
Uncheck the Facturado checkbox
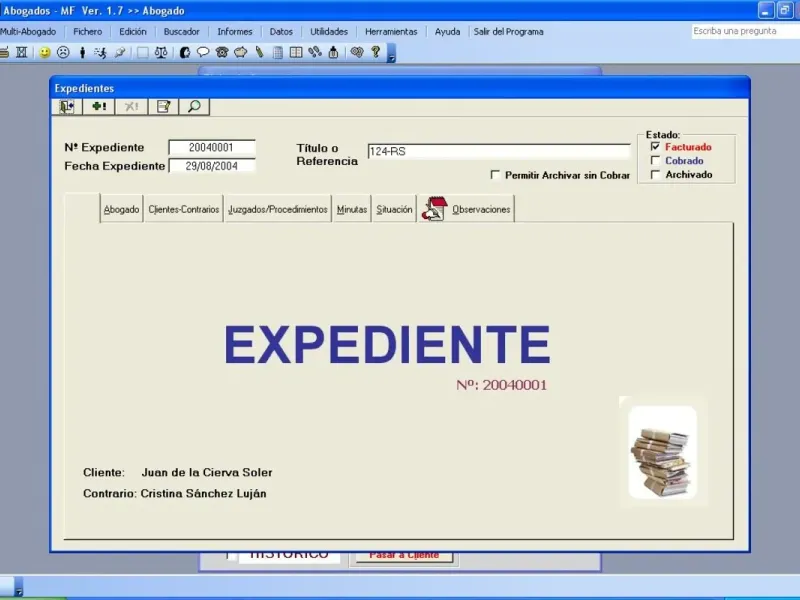656,146
